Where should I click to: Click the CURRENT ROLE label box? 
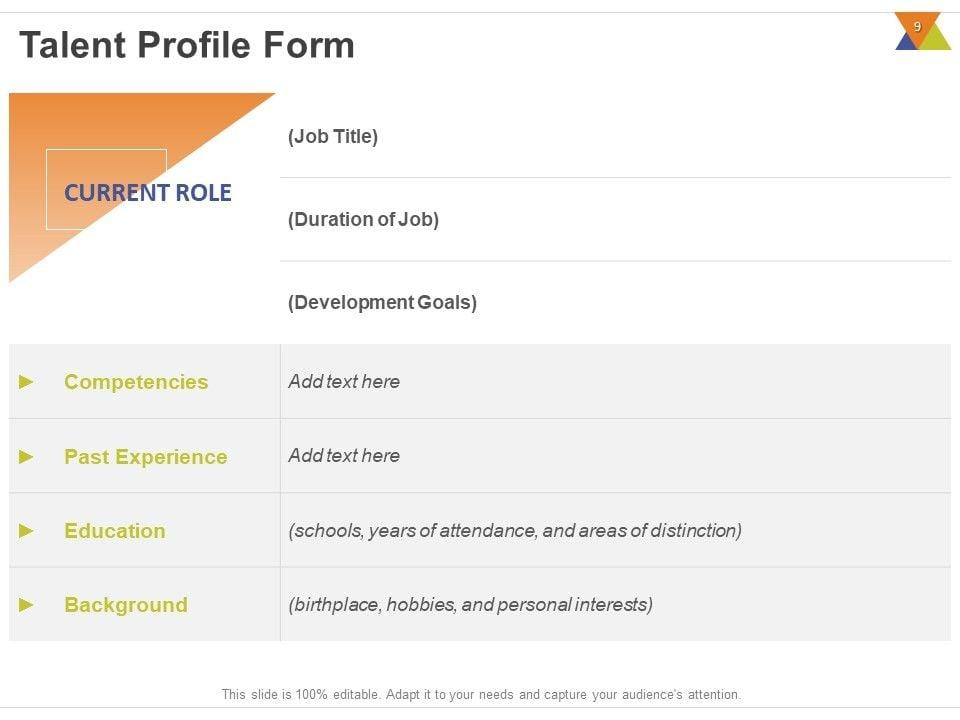[147, 192]
